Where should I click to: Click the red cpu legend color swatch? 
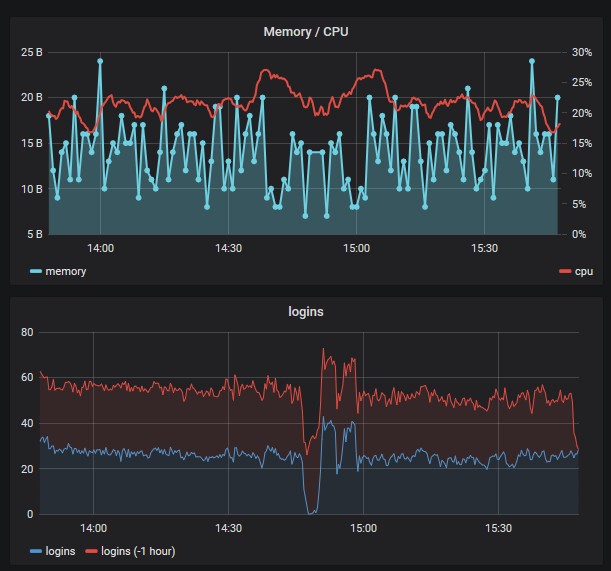(x=565, y=271)
